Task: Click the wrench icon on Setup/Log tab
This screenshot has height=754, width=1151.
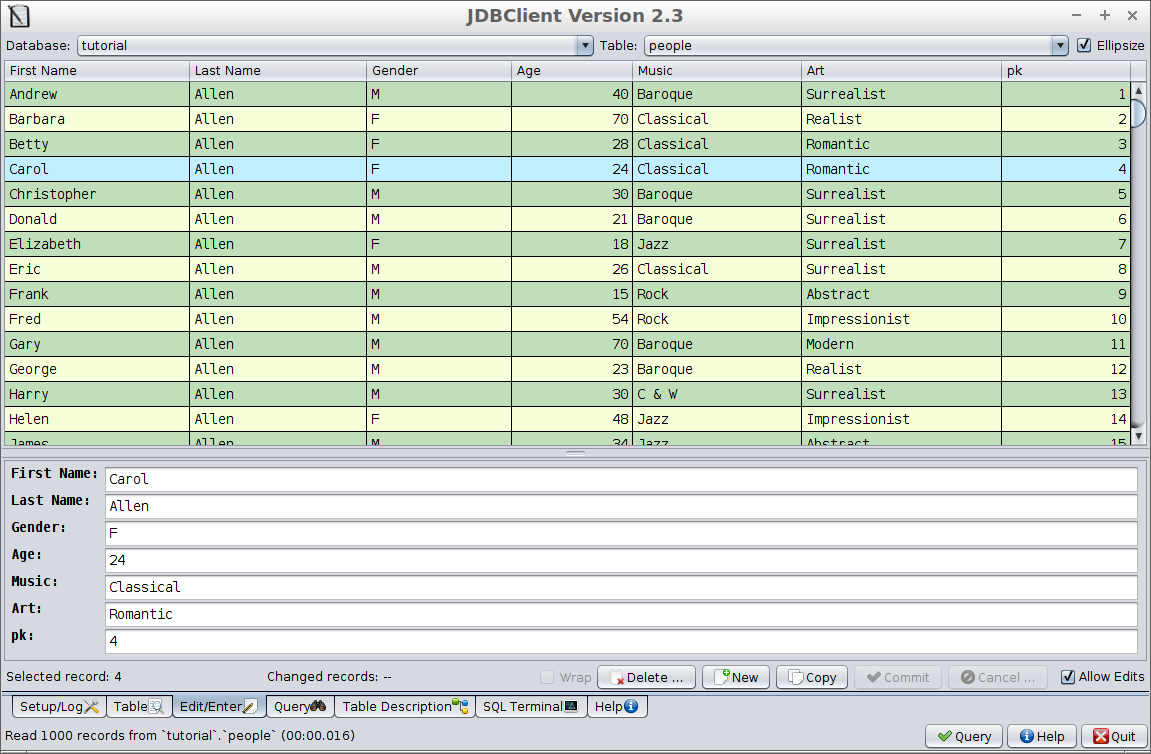Action: pos(93,707)
